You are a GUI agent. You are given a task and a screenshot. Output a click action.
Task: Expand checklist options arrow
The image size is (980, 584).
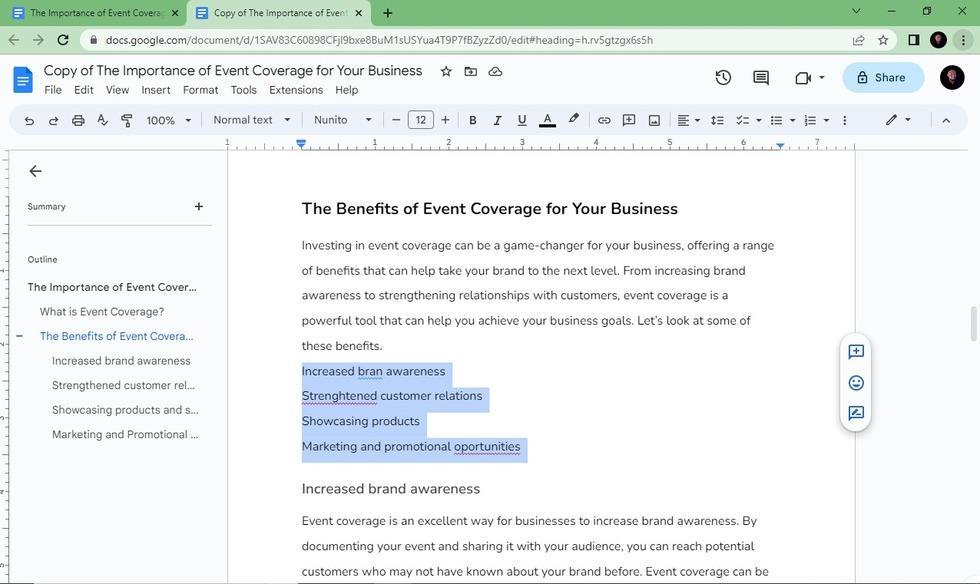pos(759,120)
